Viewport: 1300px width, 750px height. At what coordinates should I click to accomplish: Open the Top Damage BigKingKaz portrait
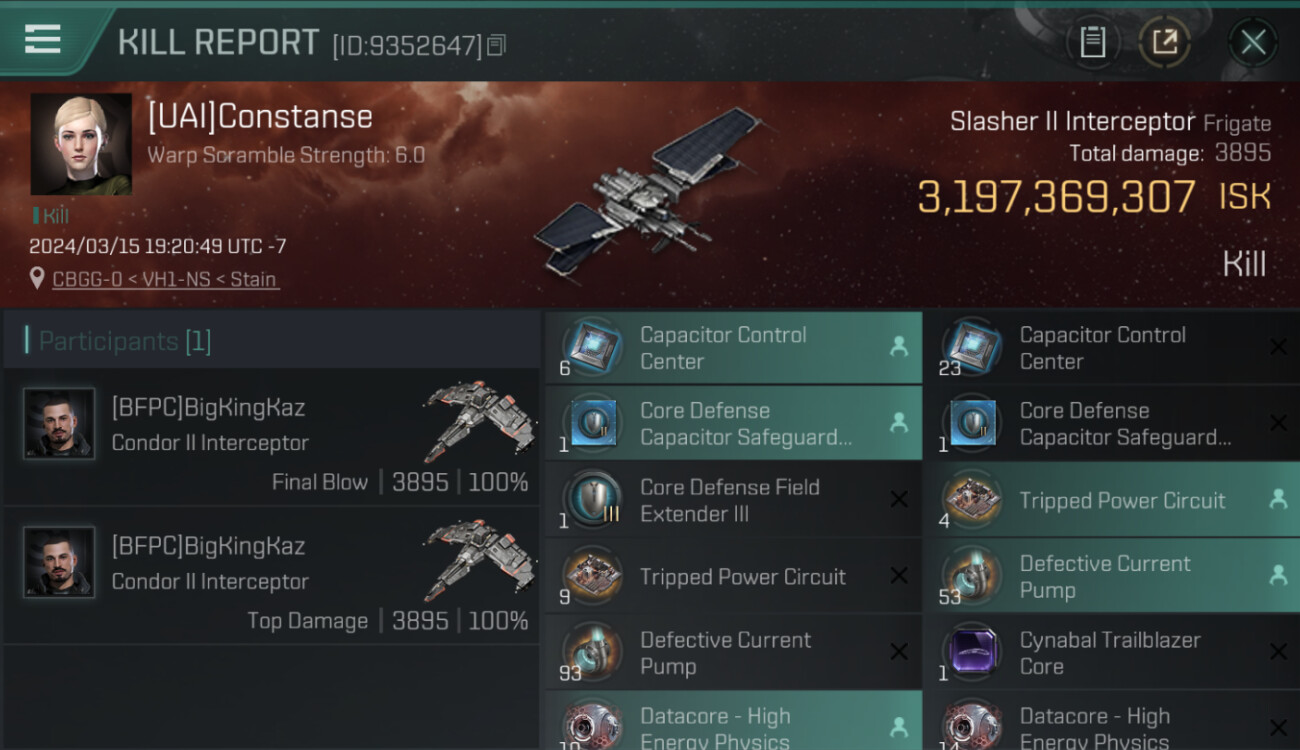coord(59,562)
